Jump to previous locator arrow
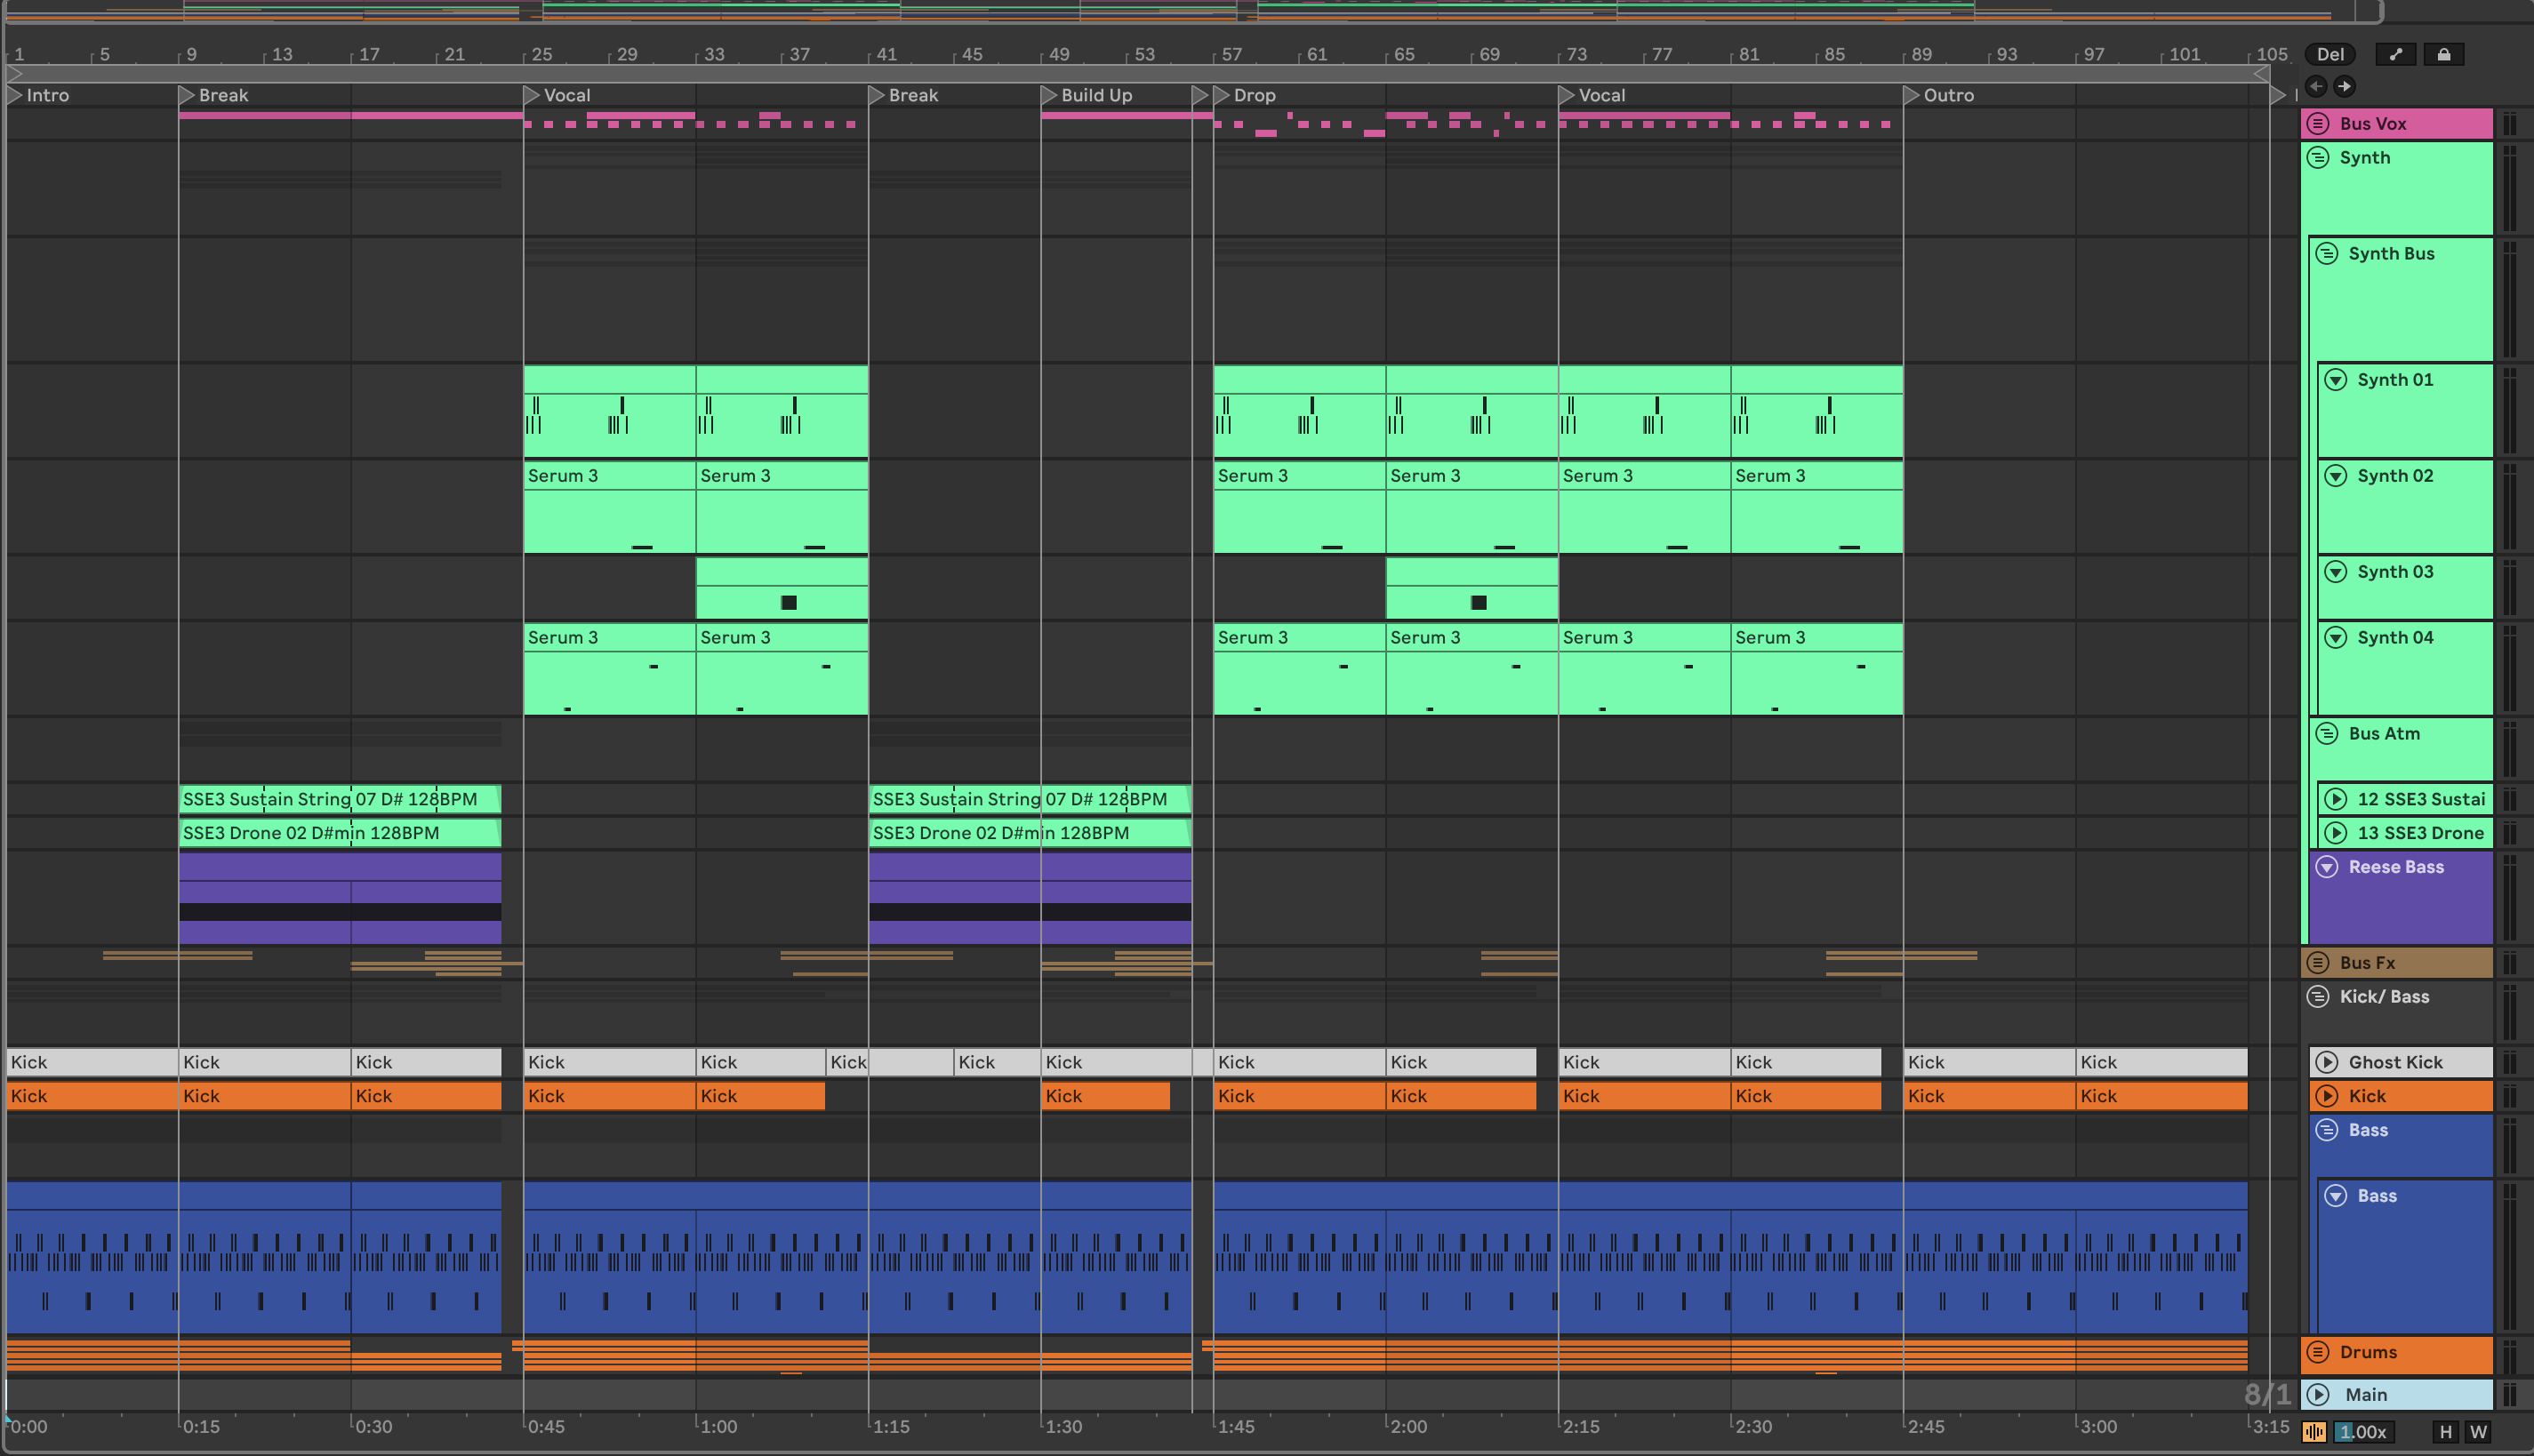2534x1456 pixels. coord(2316,86)
